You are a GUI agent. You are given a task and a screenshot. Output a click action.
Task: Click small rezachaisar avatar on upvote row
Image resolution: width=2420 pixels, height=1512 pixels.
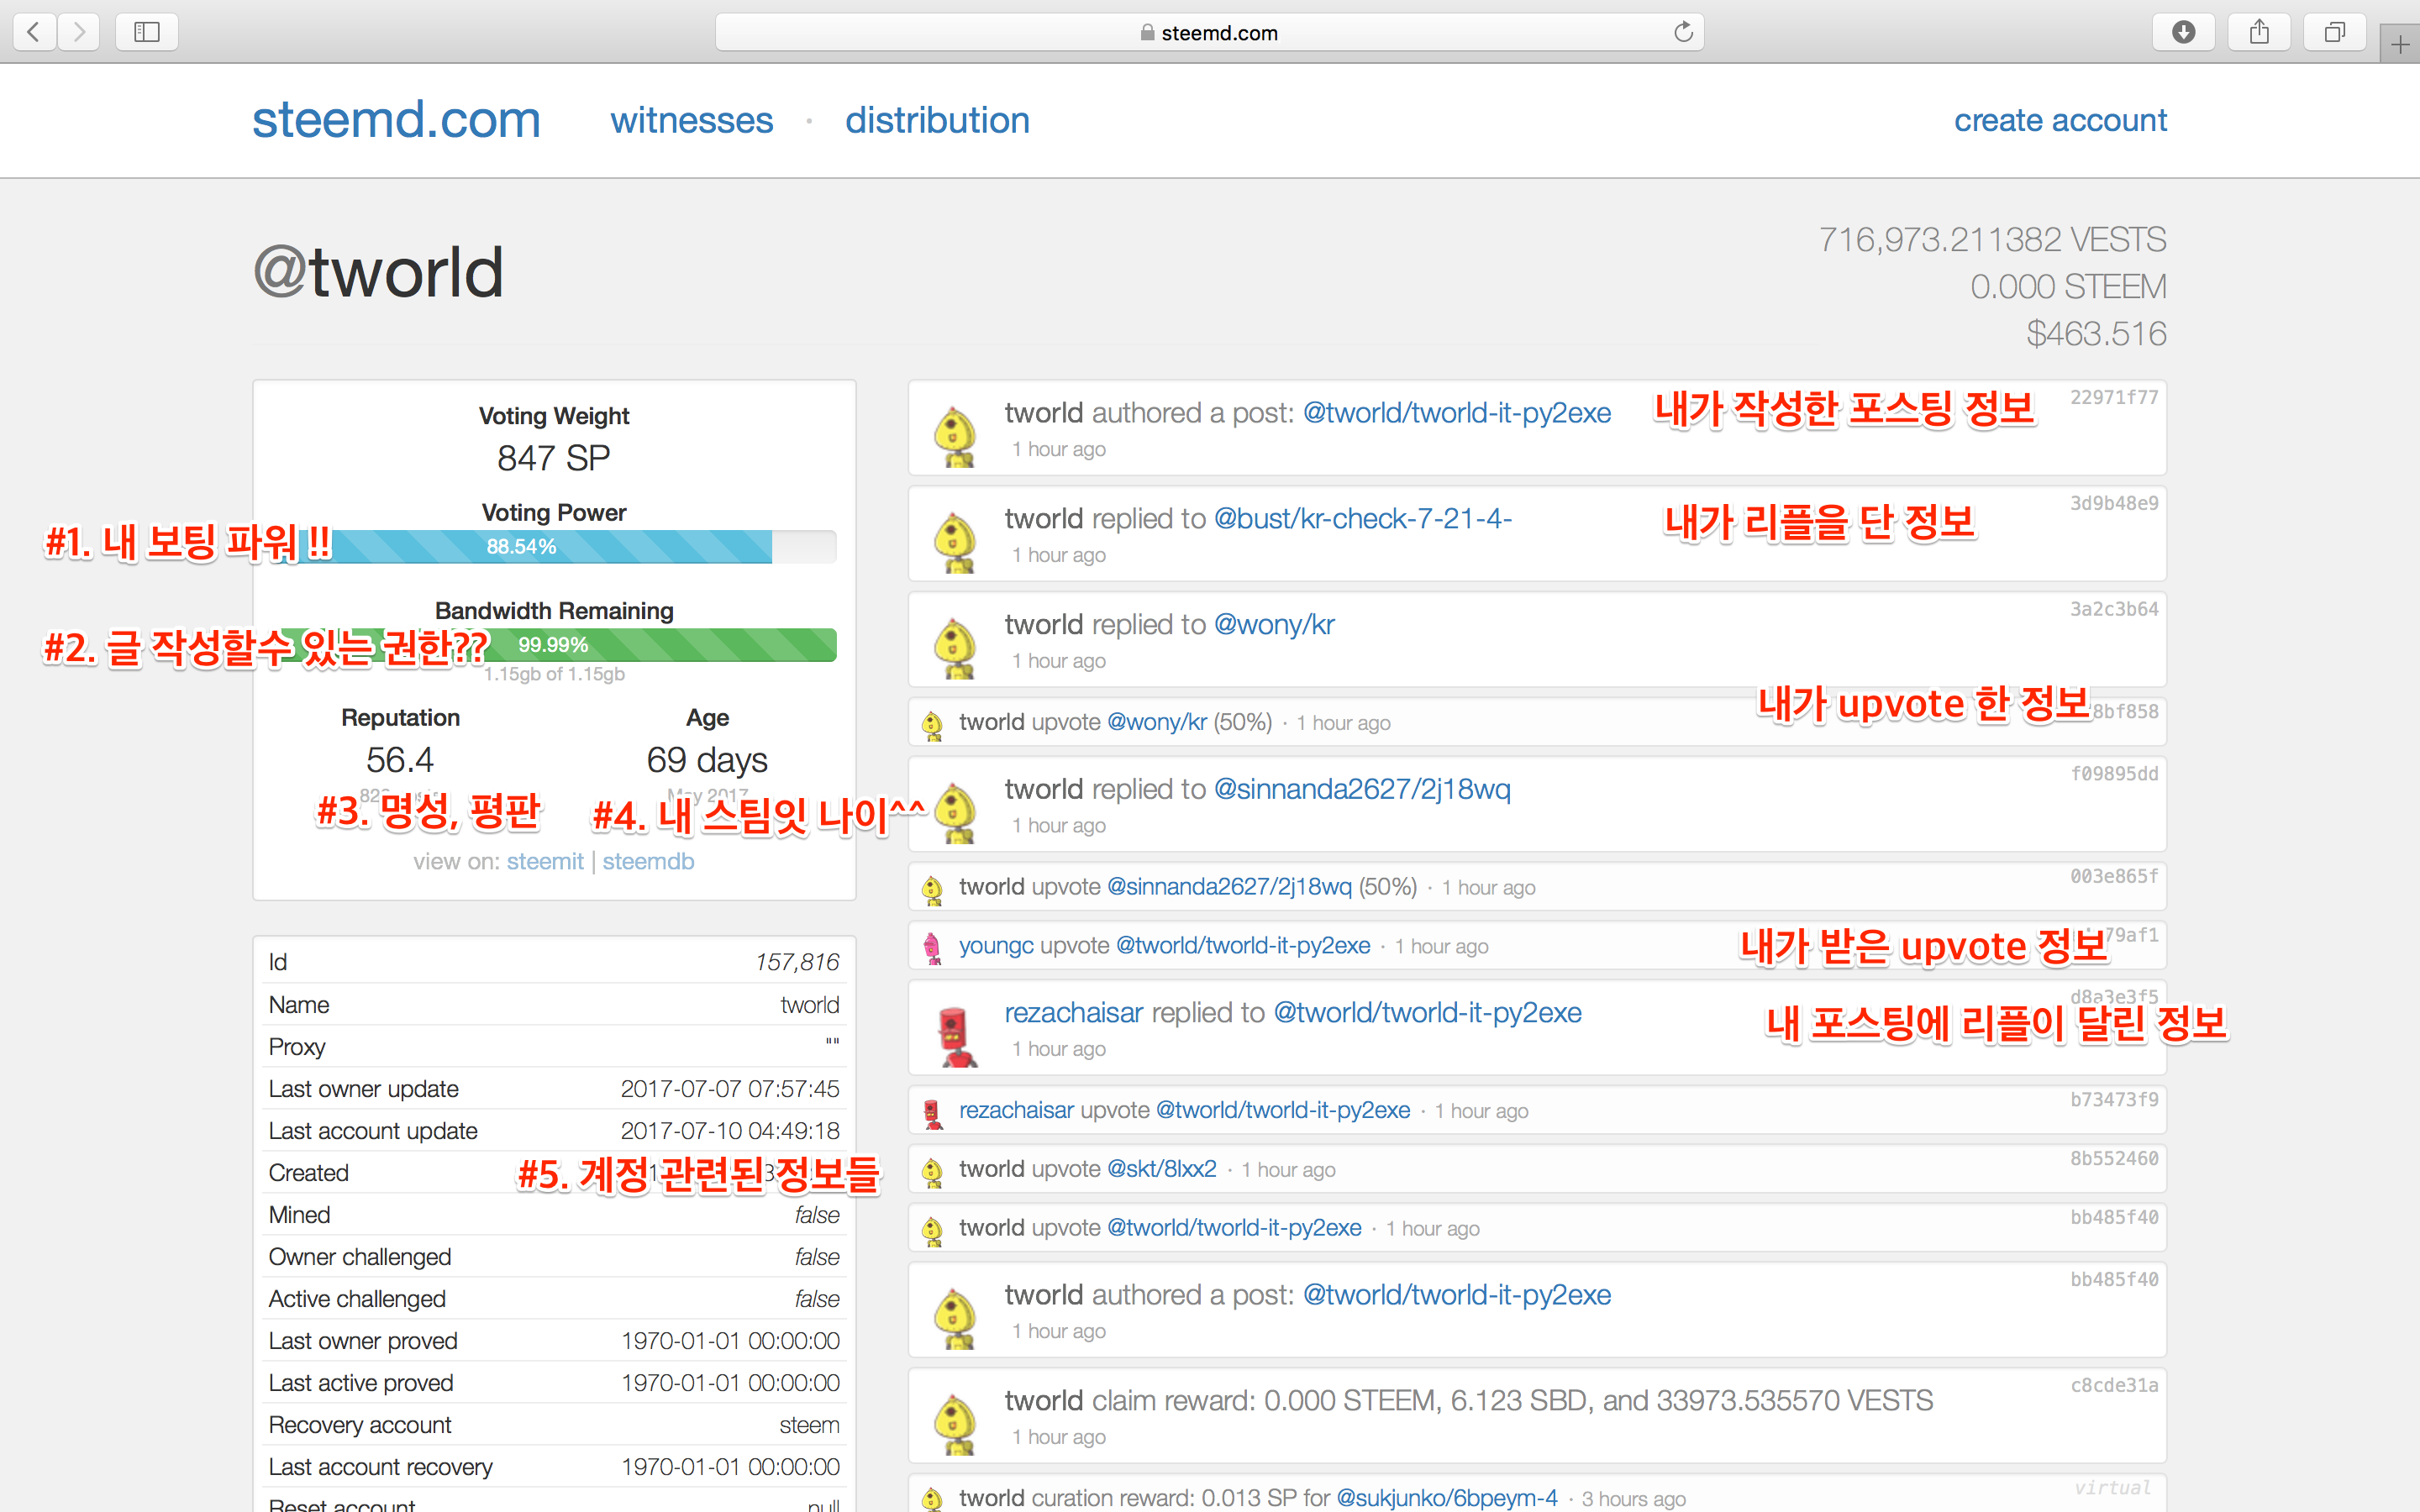pos(933,1113)
